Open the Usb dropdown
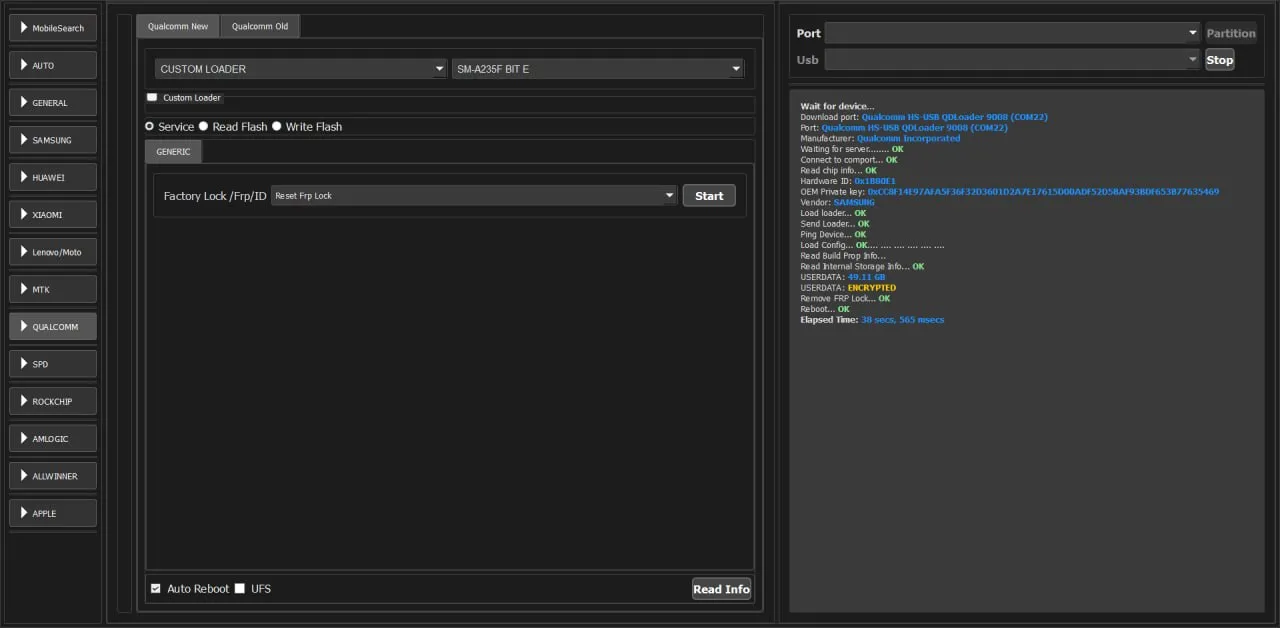The height and width of the screenshot is (628, 1280). [1012, 60]
